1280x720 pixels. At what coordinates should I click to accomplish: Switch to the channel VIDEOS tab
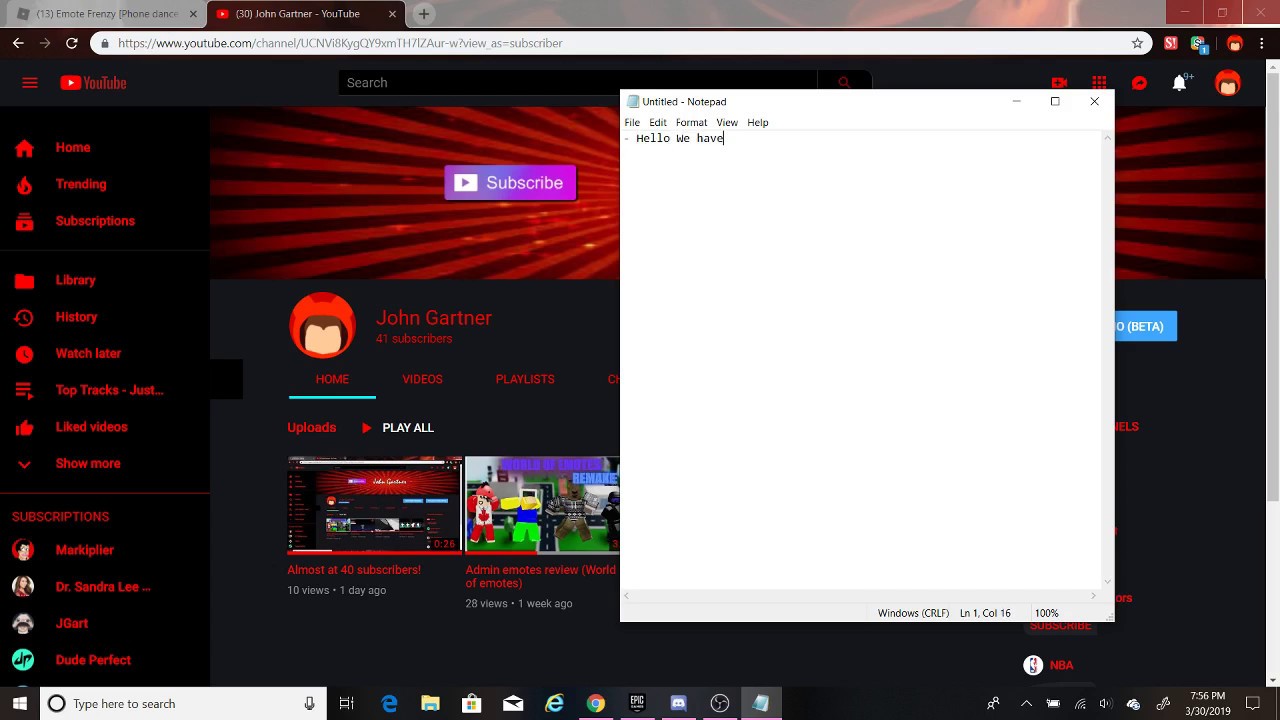click(422, 379)
